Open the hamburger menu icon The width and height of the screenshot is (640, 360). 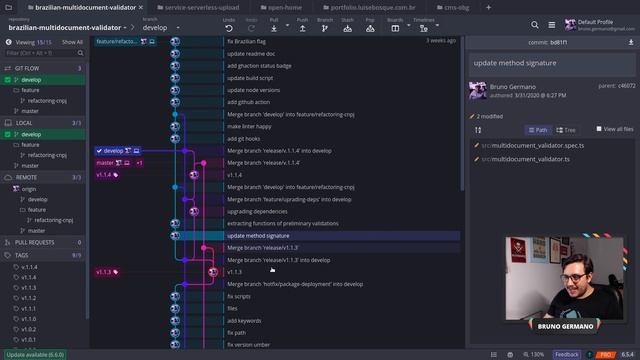(x=551, y=25)
